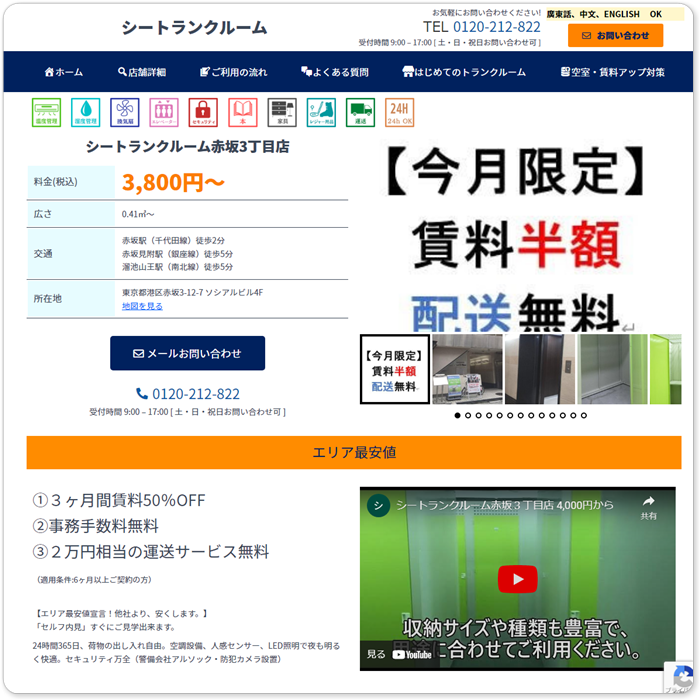Screen dimensions: 700x700
Task: Select the second carousel dot
Action: pyautogui.click(x=468, y=416)
